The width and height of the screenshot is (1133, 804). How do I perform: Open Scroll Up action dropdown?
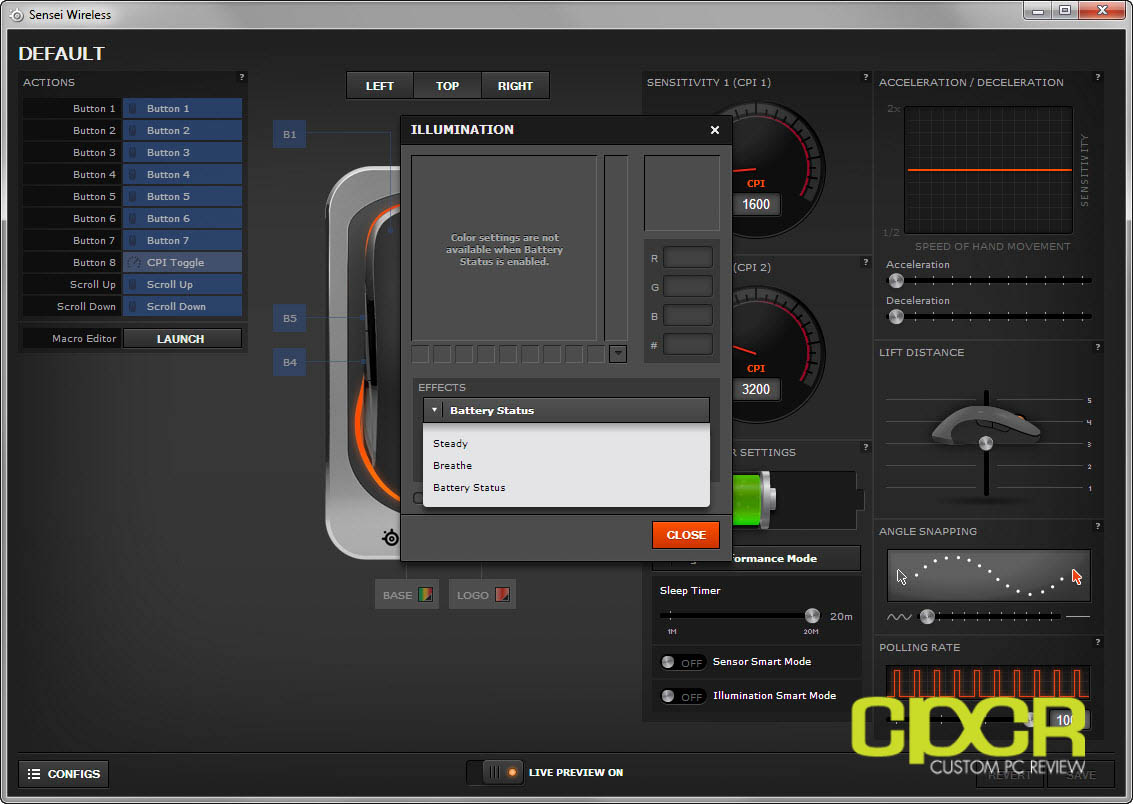[x=182, y=285]
